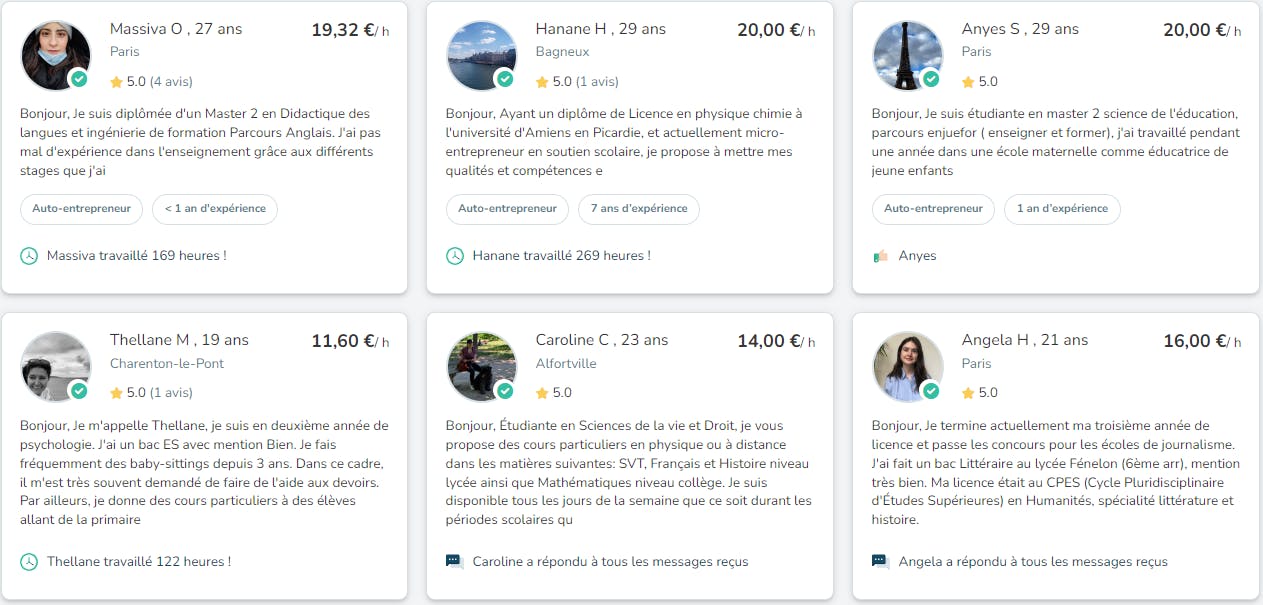Viewport: 1263px width, 605px height.
Task: View Thellane's "(1 avis)" review count
Action: (x=172, y=393)
